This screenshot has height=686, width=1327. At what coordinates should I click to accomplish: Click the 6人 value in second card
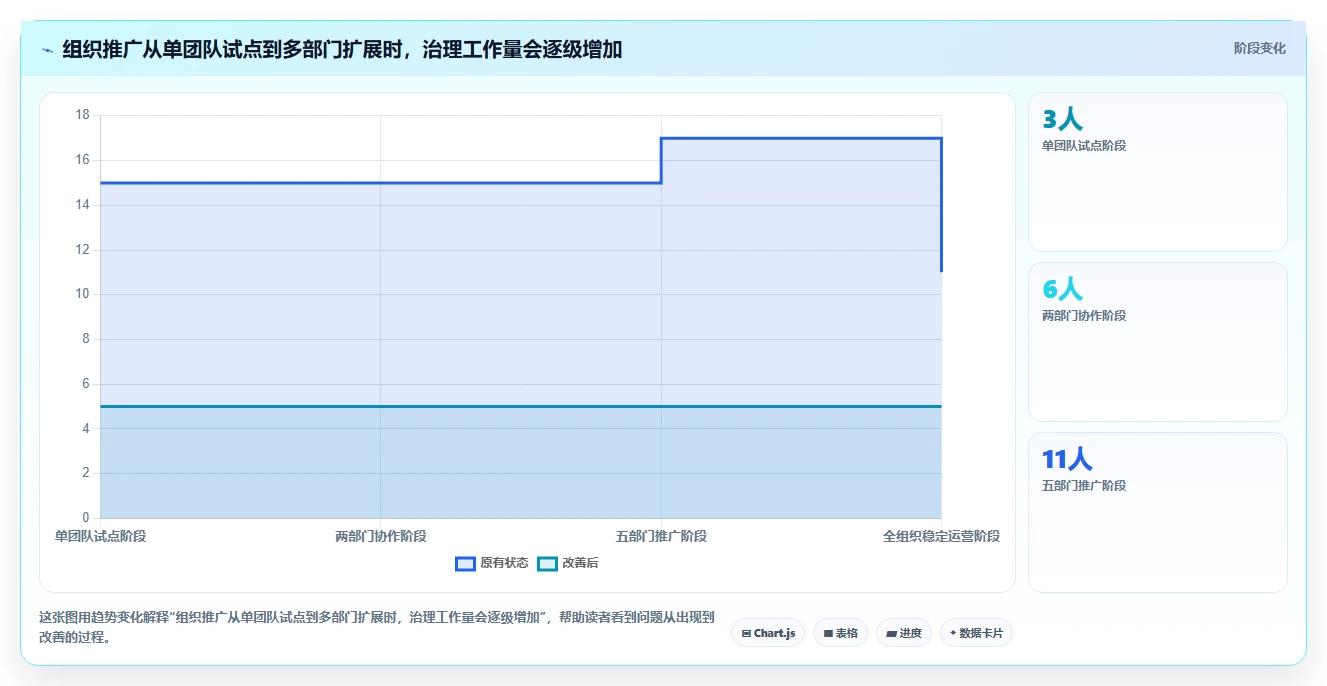coord(1062,290)
